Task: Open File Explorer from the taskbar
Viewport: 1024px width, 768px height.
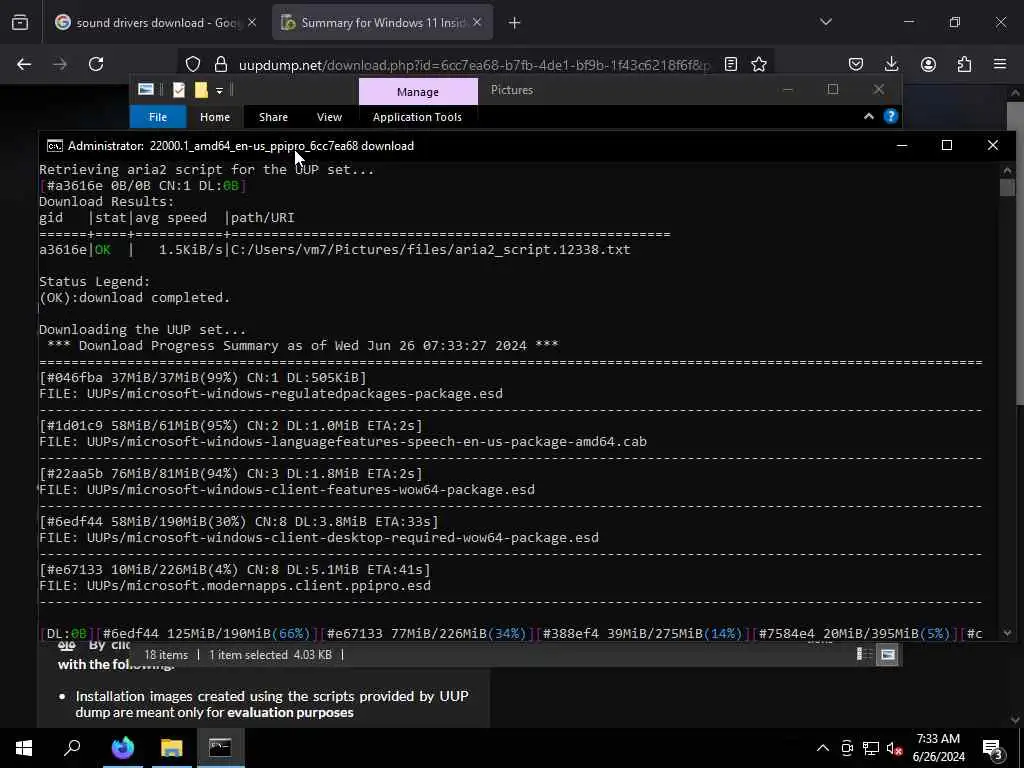Action: (172, 747)
